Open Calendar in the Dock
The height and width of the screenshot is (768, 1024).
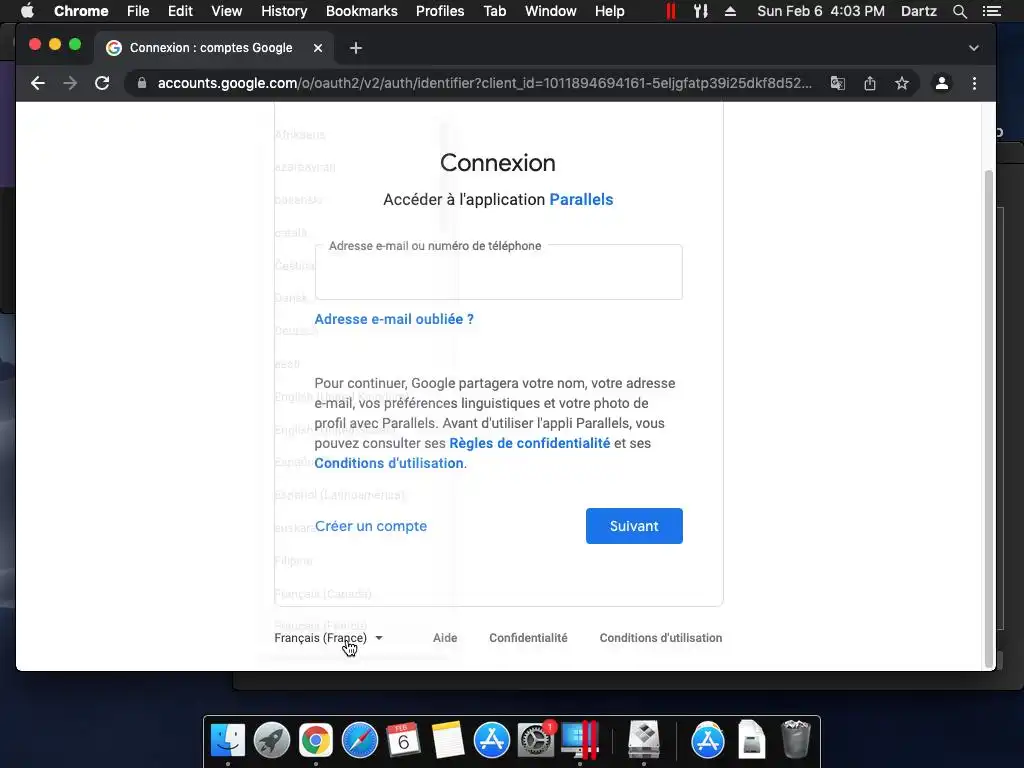pos(404,741)
